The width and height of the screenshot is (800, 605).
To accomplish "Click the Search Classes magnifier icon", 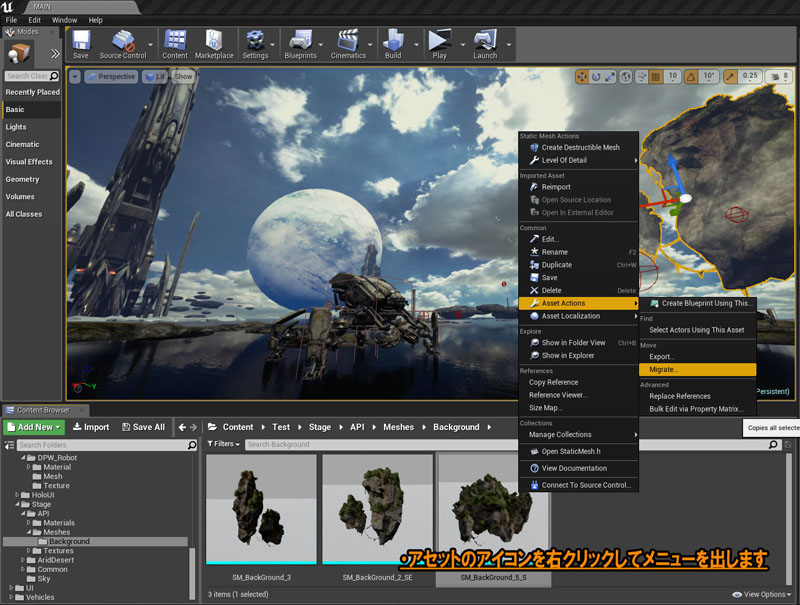I will click(54, 76).
